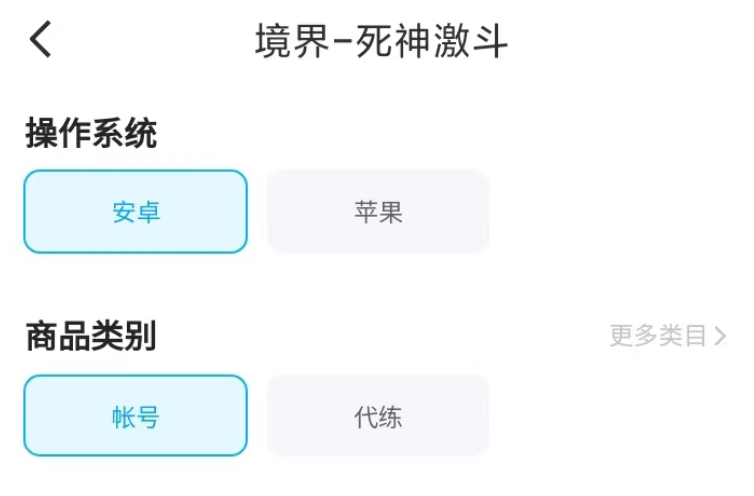Tap the back arrow icon
Screen dimensions: 754x496
[x=40, y=41]
